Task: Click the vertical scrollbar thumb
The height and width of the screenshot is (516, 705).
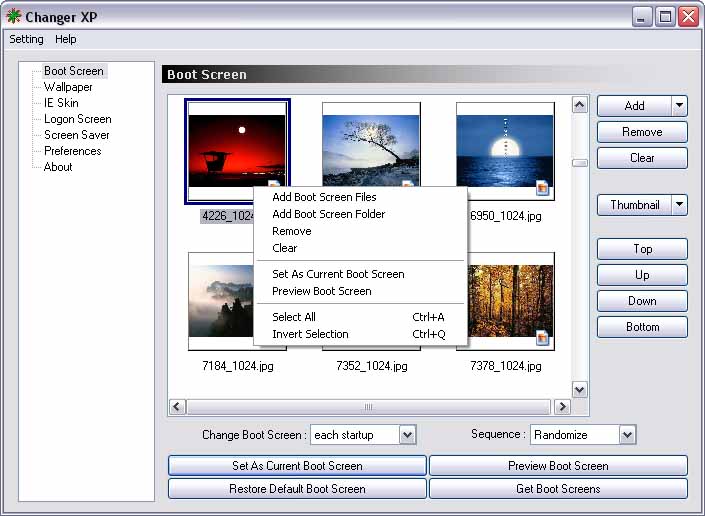Action: pos(579,163)
